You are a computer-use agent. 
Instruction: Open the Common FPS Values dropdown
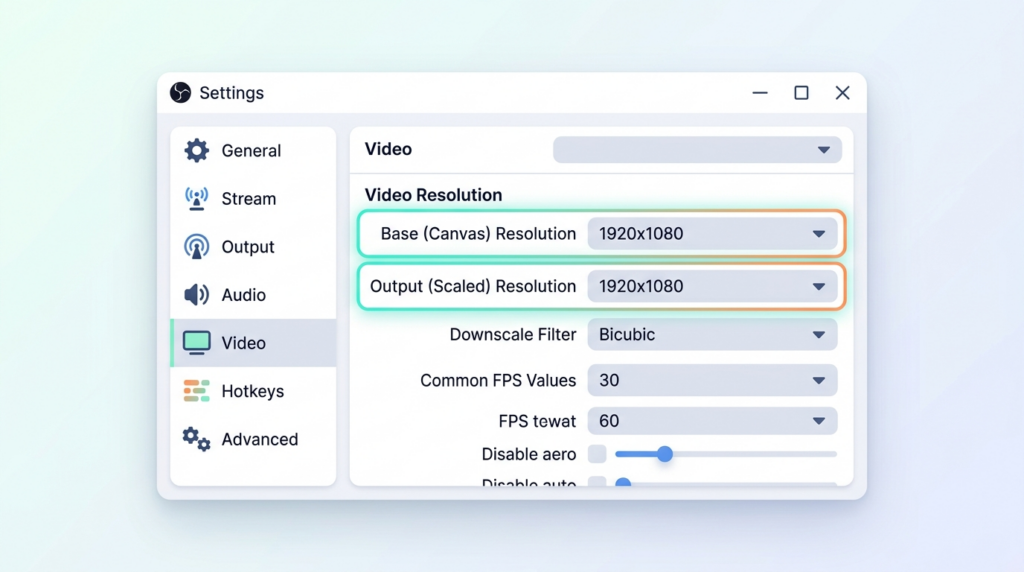point(712,381)
